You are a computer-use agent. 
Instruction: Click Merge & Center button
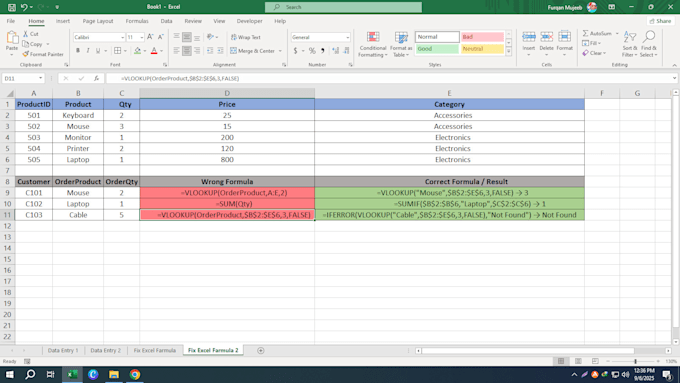(x=252, y=51)
